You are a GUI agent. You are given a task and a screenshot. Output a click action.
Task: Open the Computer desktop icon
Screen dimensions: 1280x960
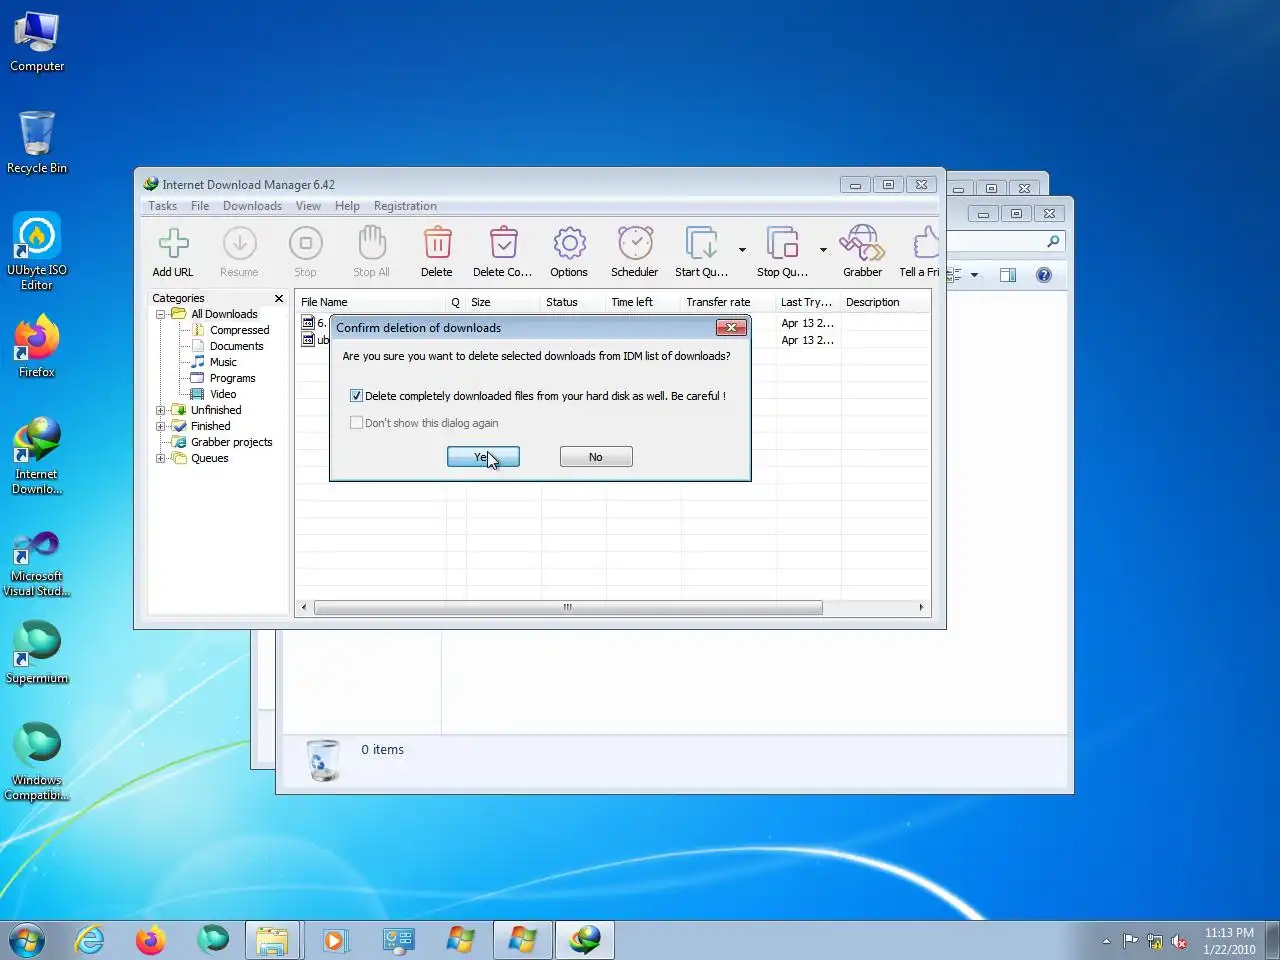[x=37, y=42]
